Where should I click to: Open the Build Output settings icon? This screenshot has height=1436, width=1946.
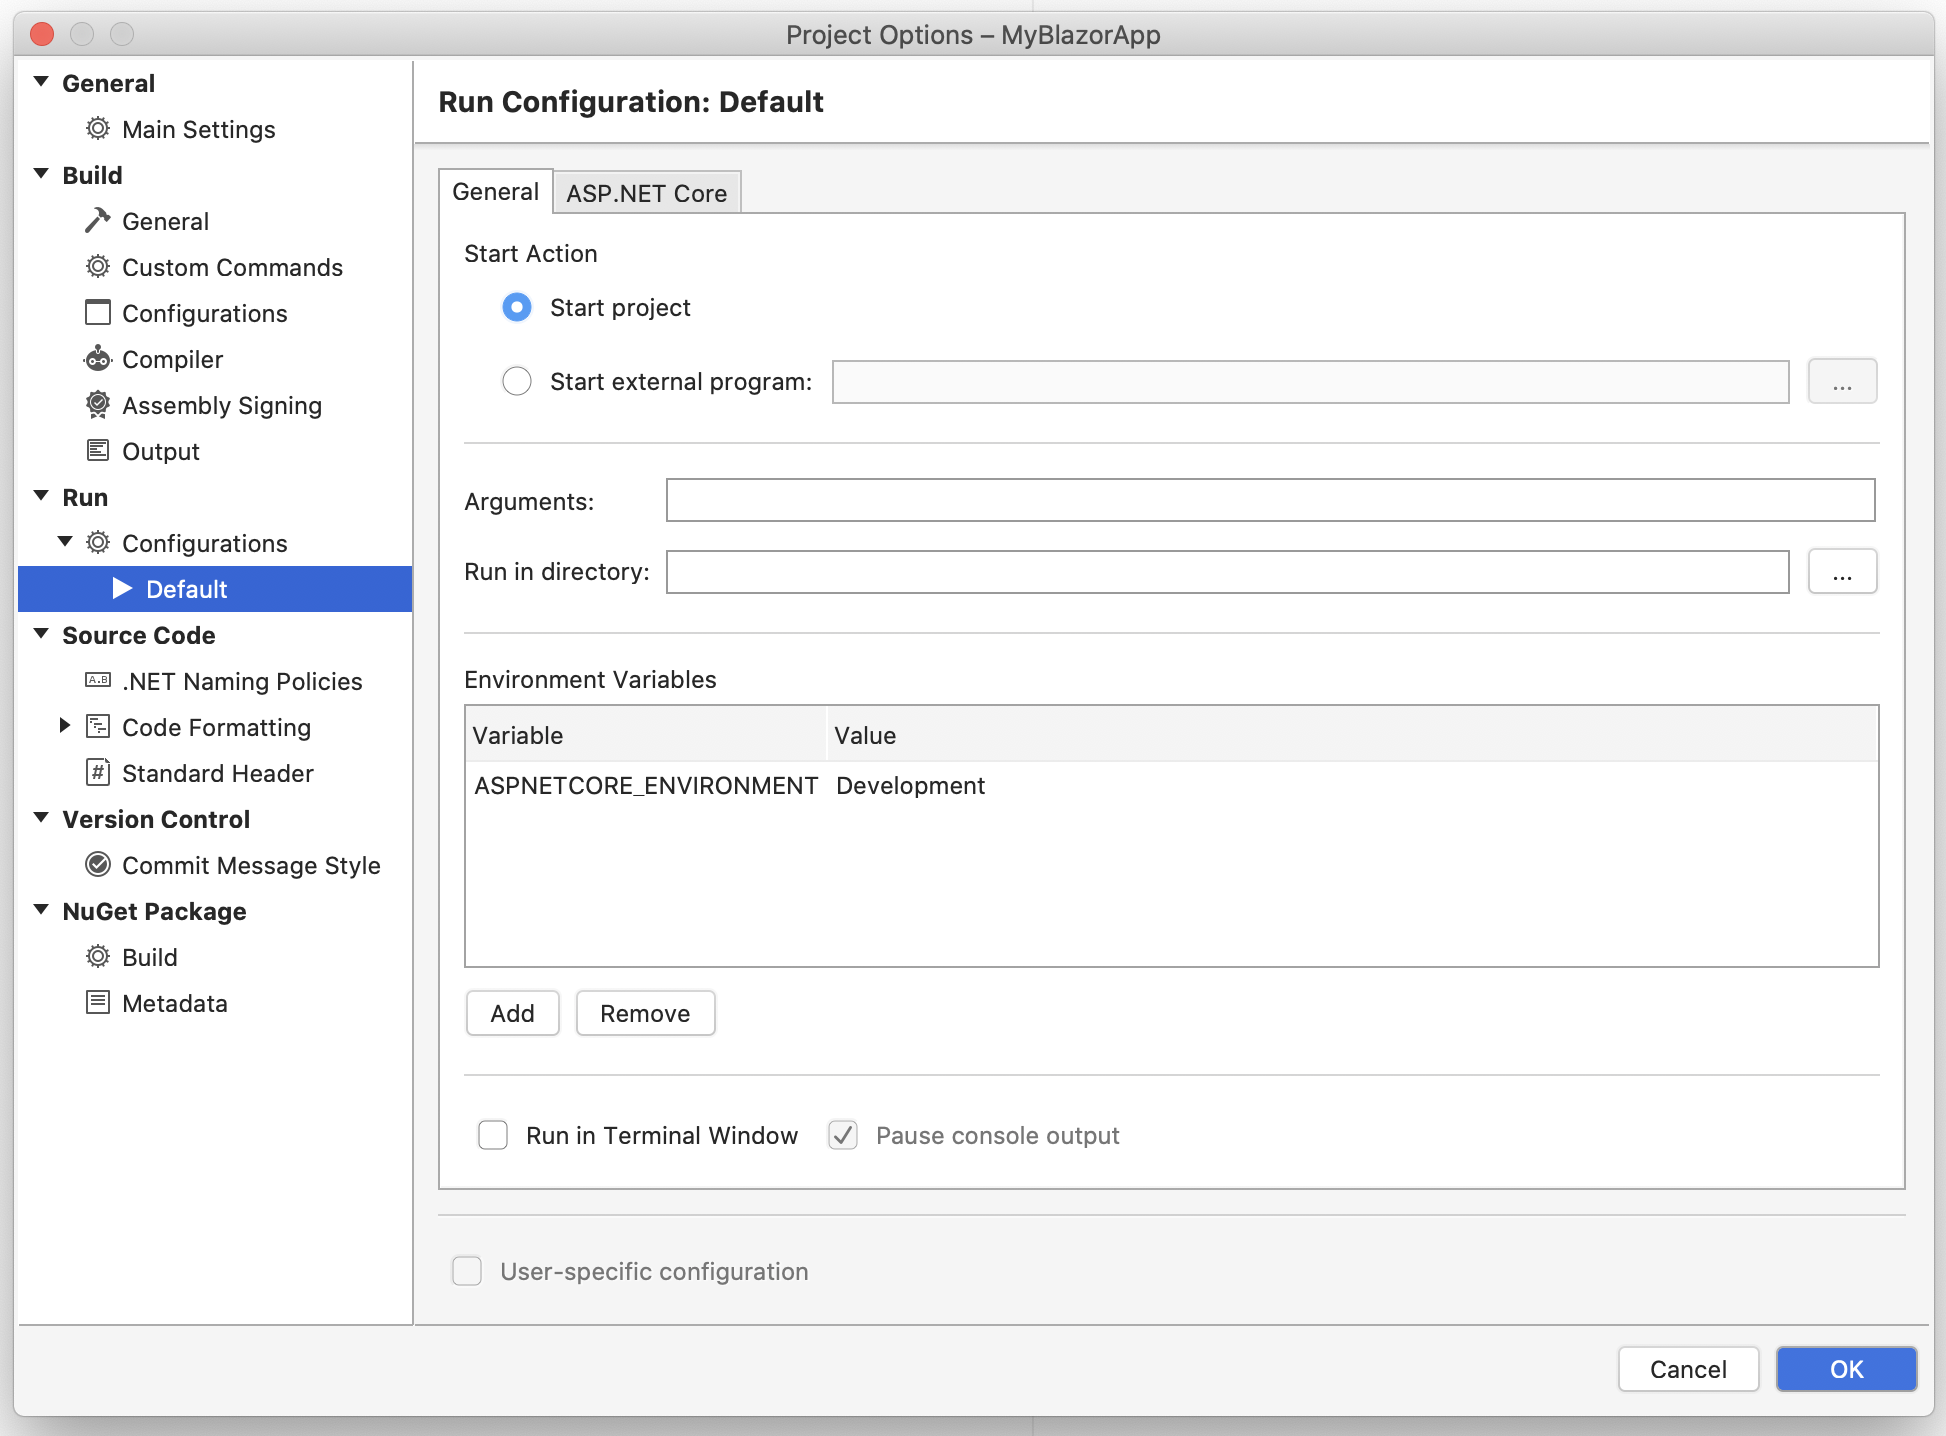[98, 451]
